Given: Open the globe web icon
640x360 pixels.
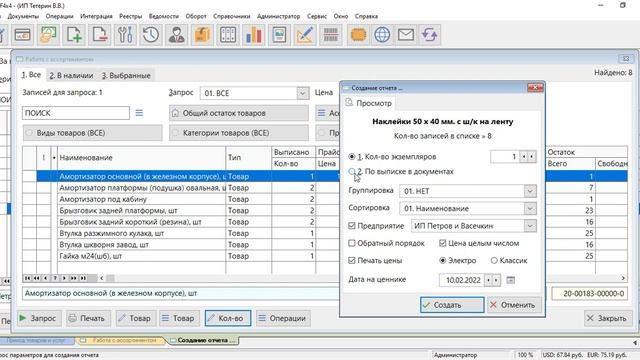Looking at the screenshot, I should coord(382,35).
